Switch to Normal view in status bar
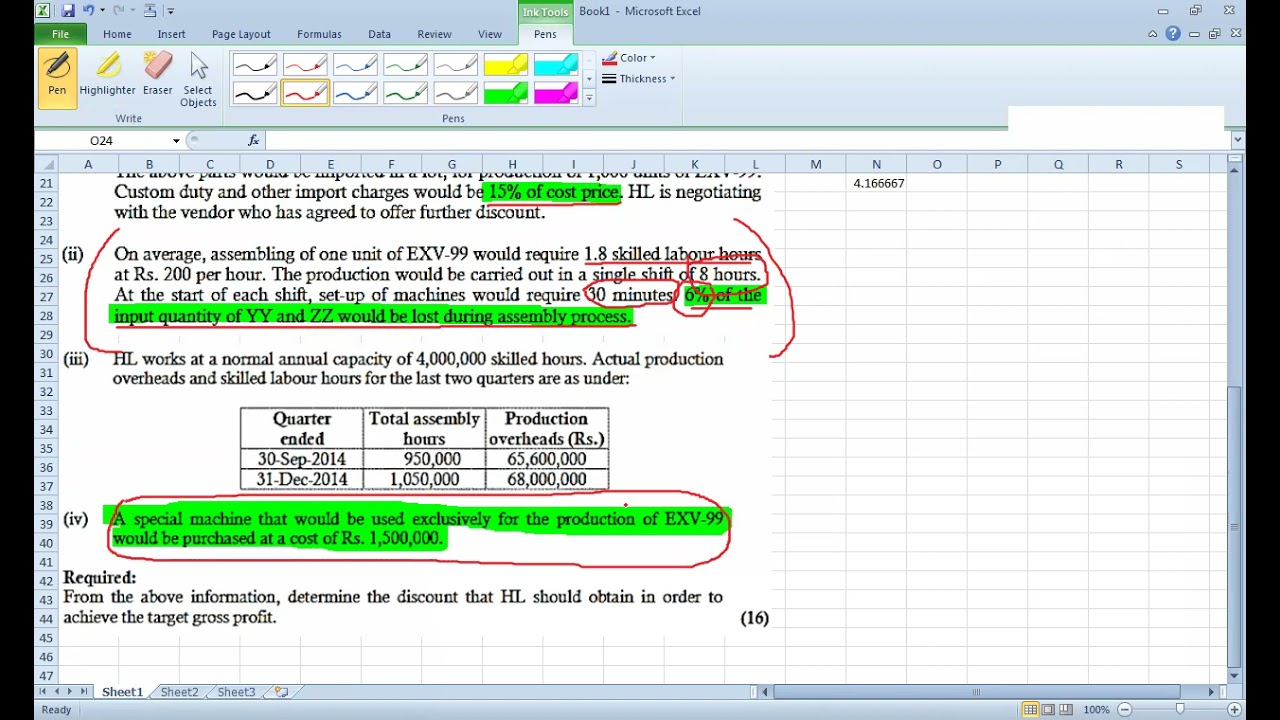The image size is (1280, 720). click(1030, 710)
